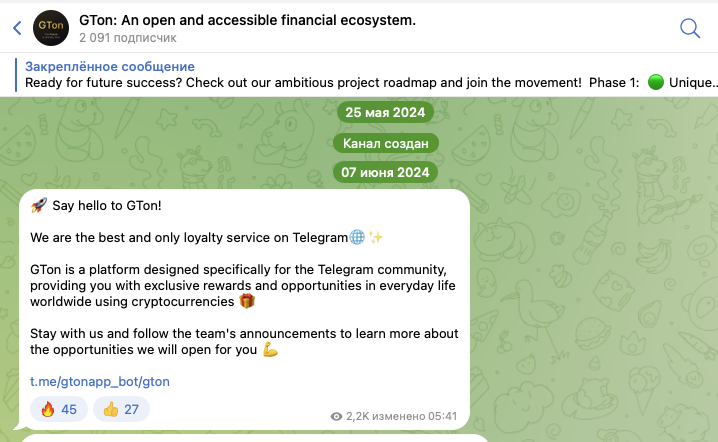Open the GTon channel avatar
This screenshot has width=718, height=442.
coord(51,28)
